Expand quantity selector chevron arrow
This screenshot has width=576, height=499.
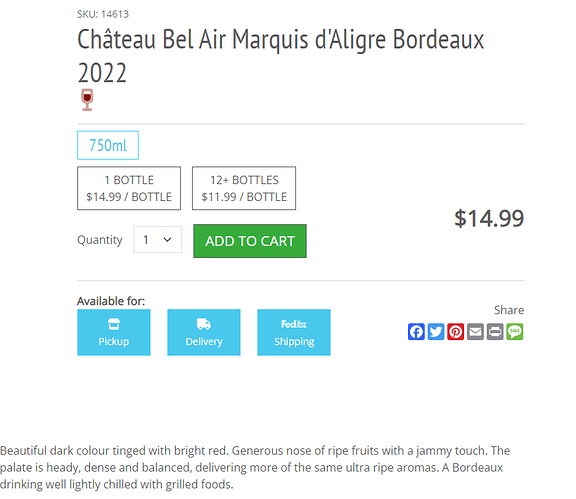click(168, 240)
